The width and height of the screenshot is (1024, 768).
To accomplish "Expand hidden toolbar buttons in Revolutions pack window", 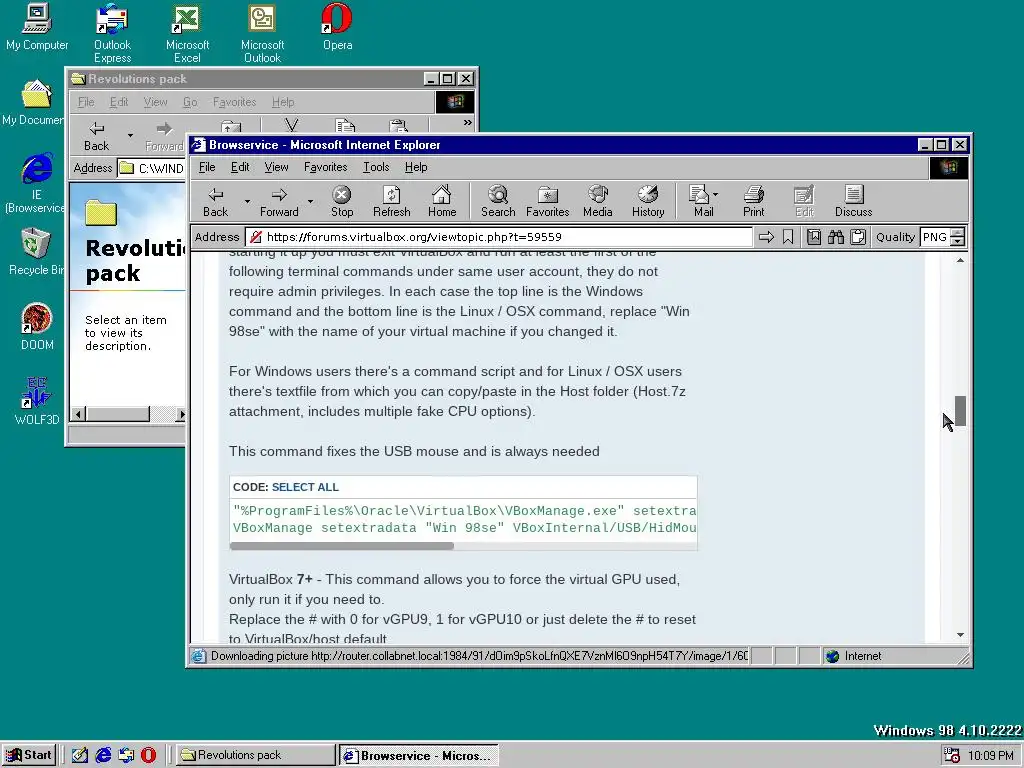I will pos(468,122).
